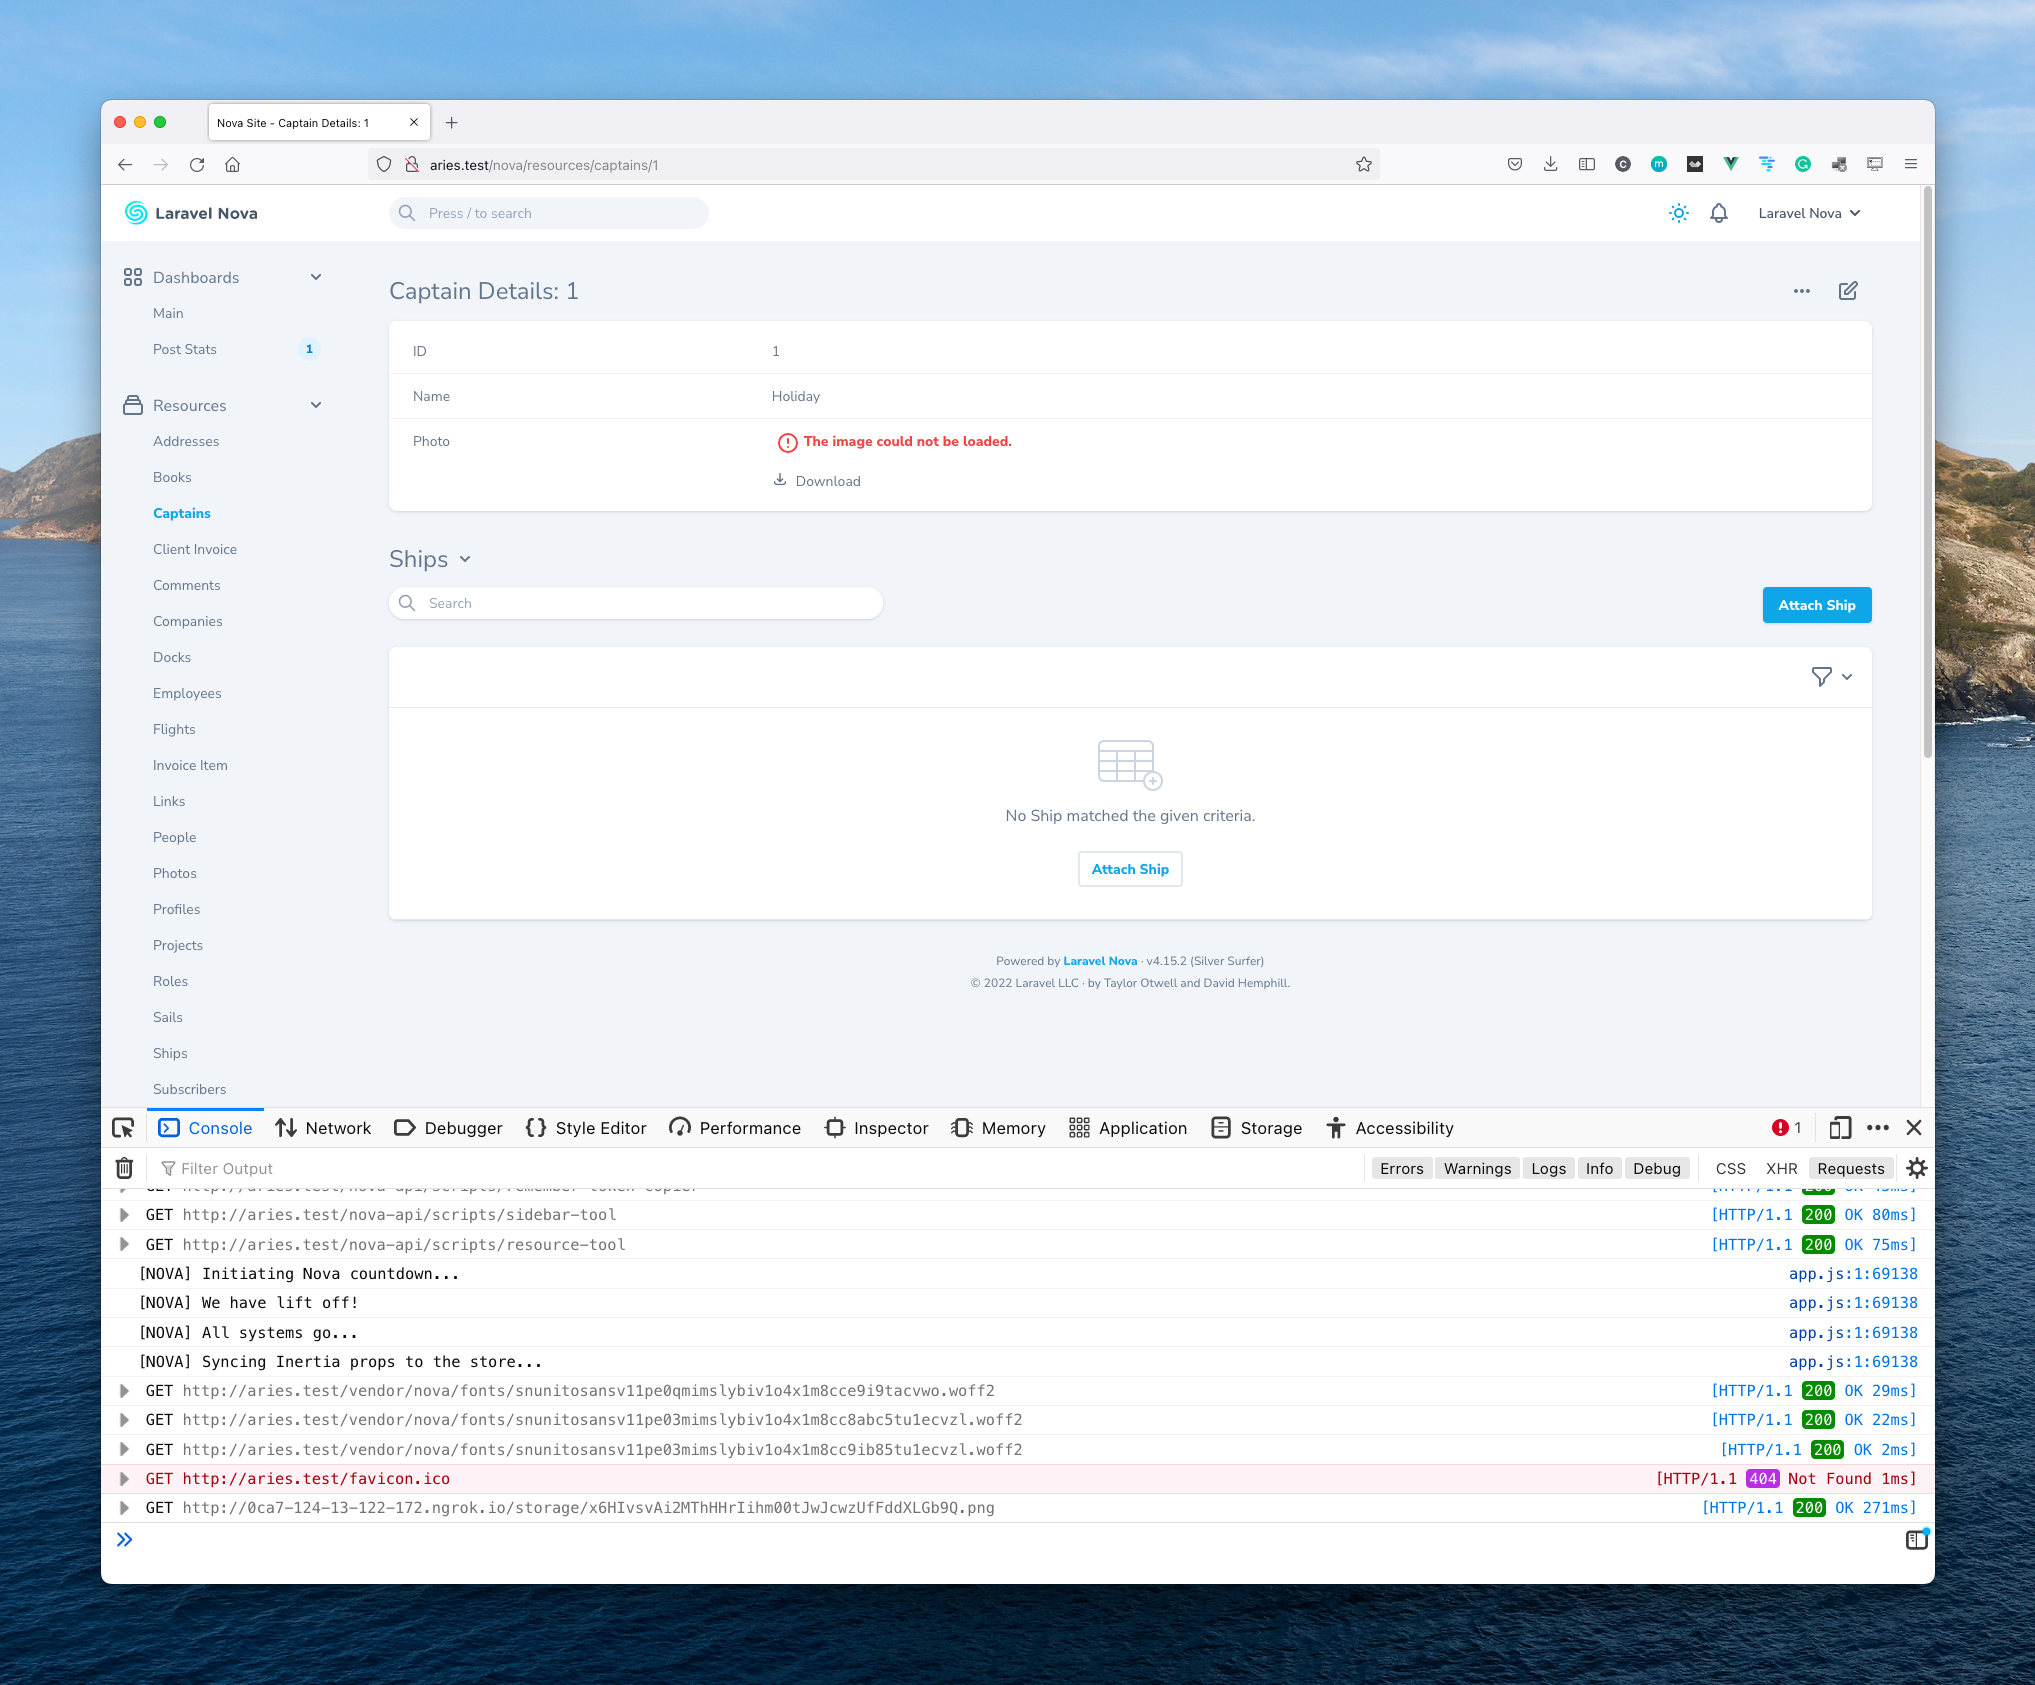Enable the Errors console filter

pos(1401,1168)
